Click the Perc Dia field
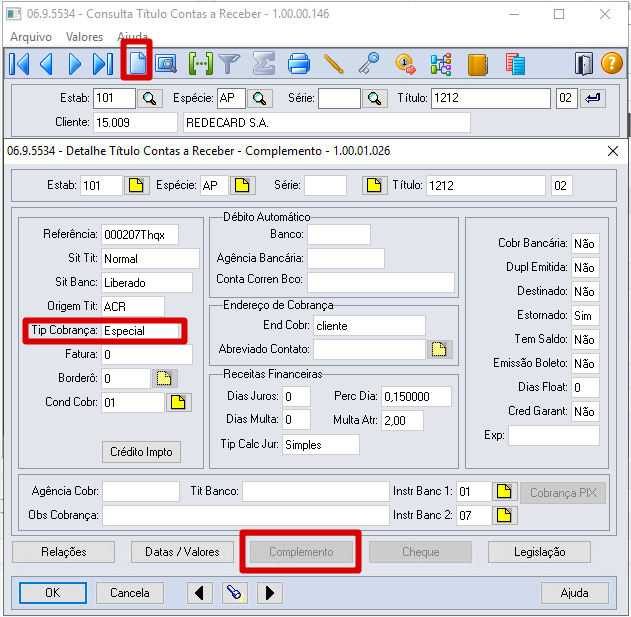The image size is (631, 617). [416, 396]
